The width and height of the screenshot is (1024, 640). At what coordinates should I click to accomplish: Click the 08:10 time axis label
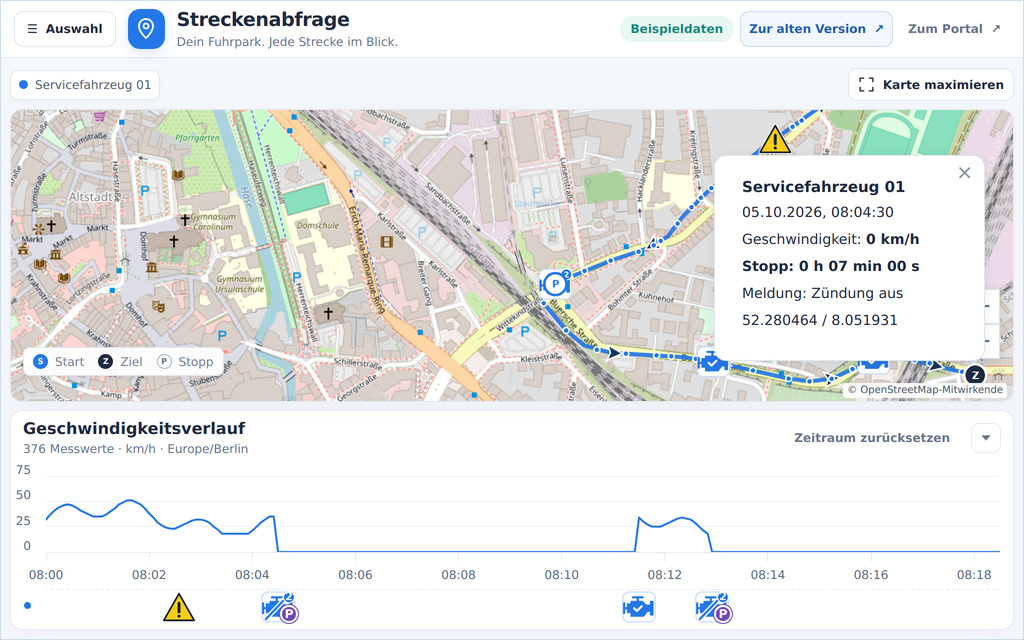562,575
